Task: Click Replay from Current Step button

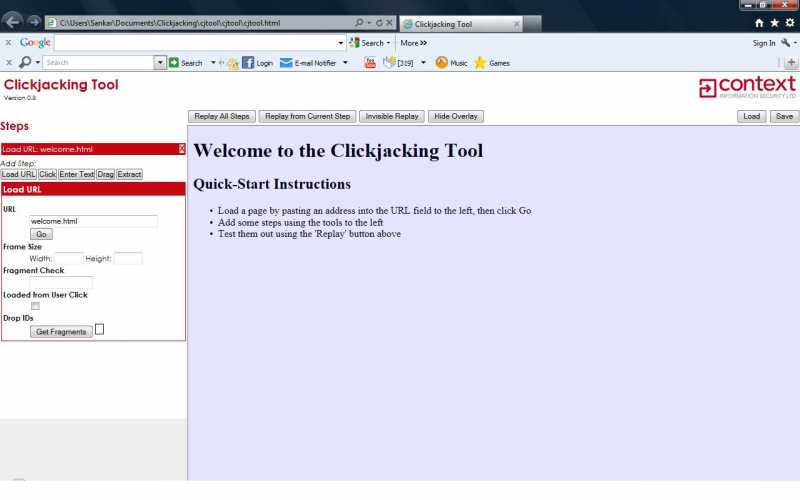Action: [307, 116]
